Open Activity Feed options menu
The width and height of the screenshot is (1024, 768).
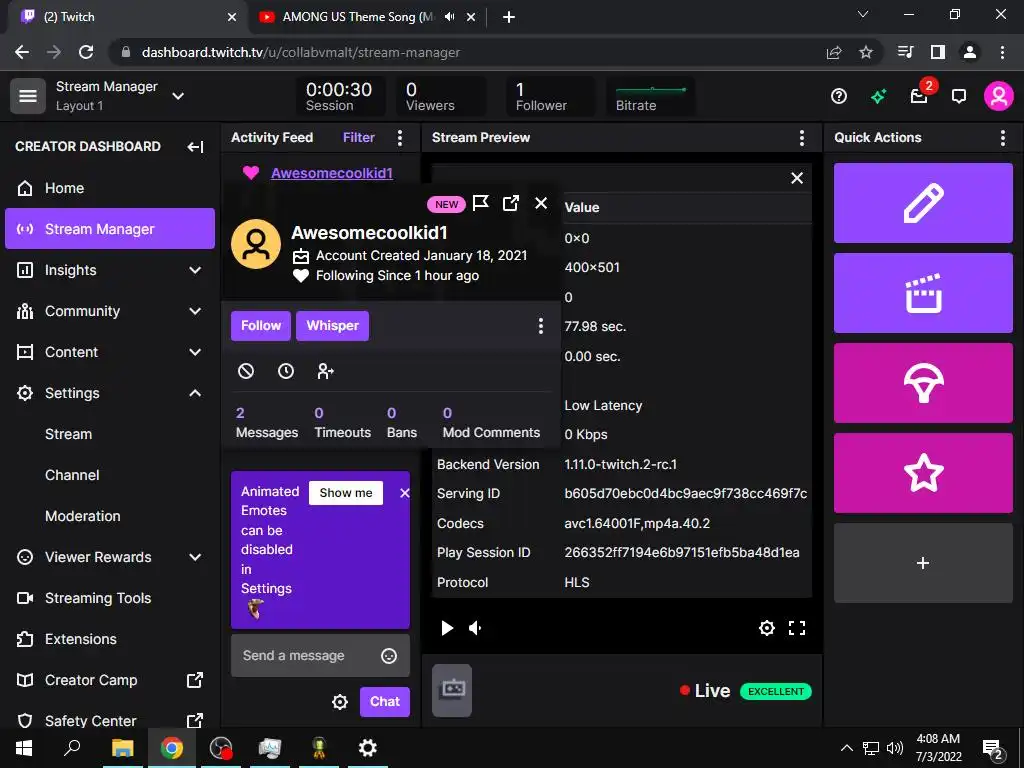400,138
